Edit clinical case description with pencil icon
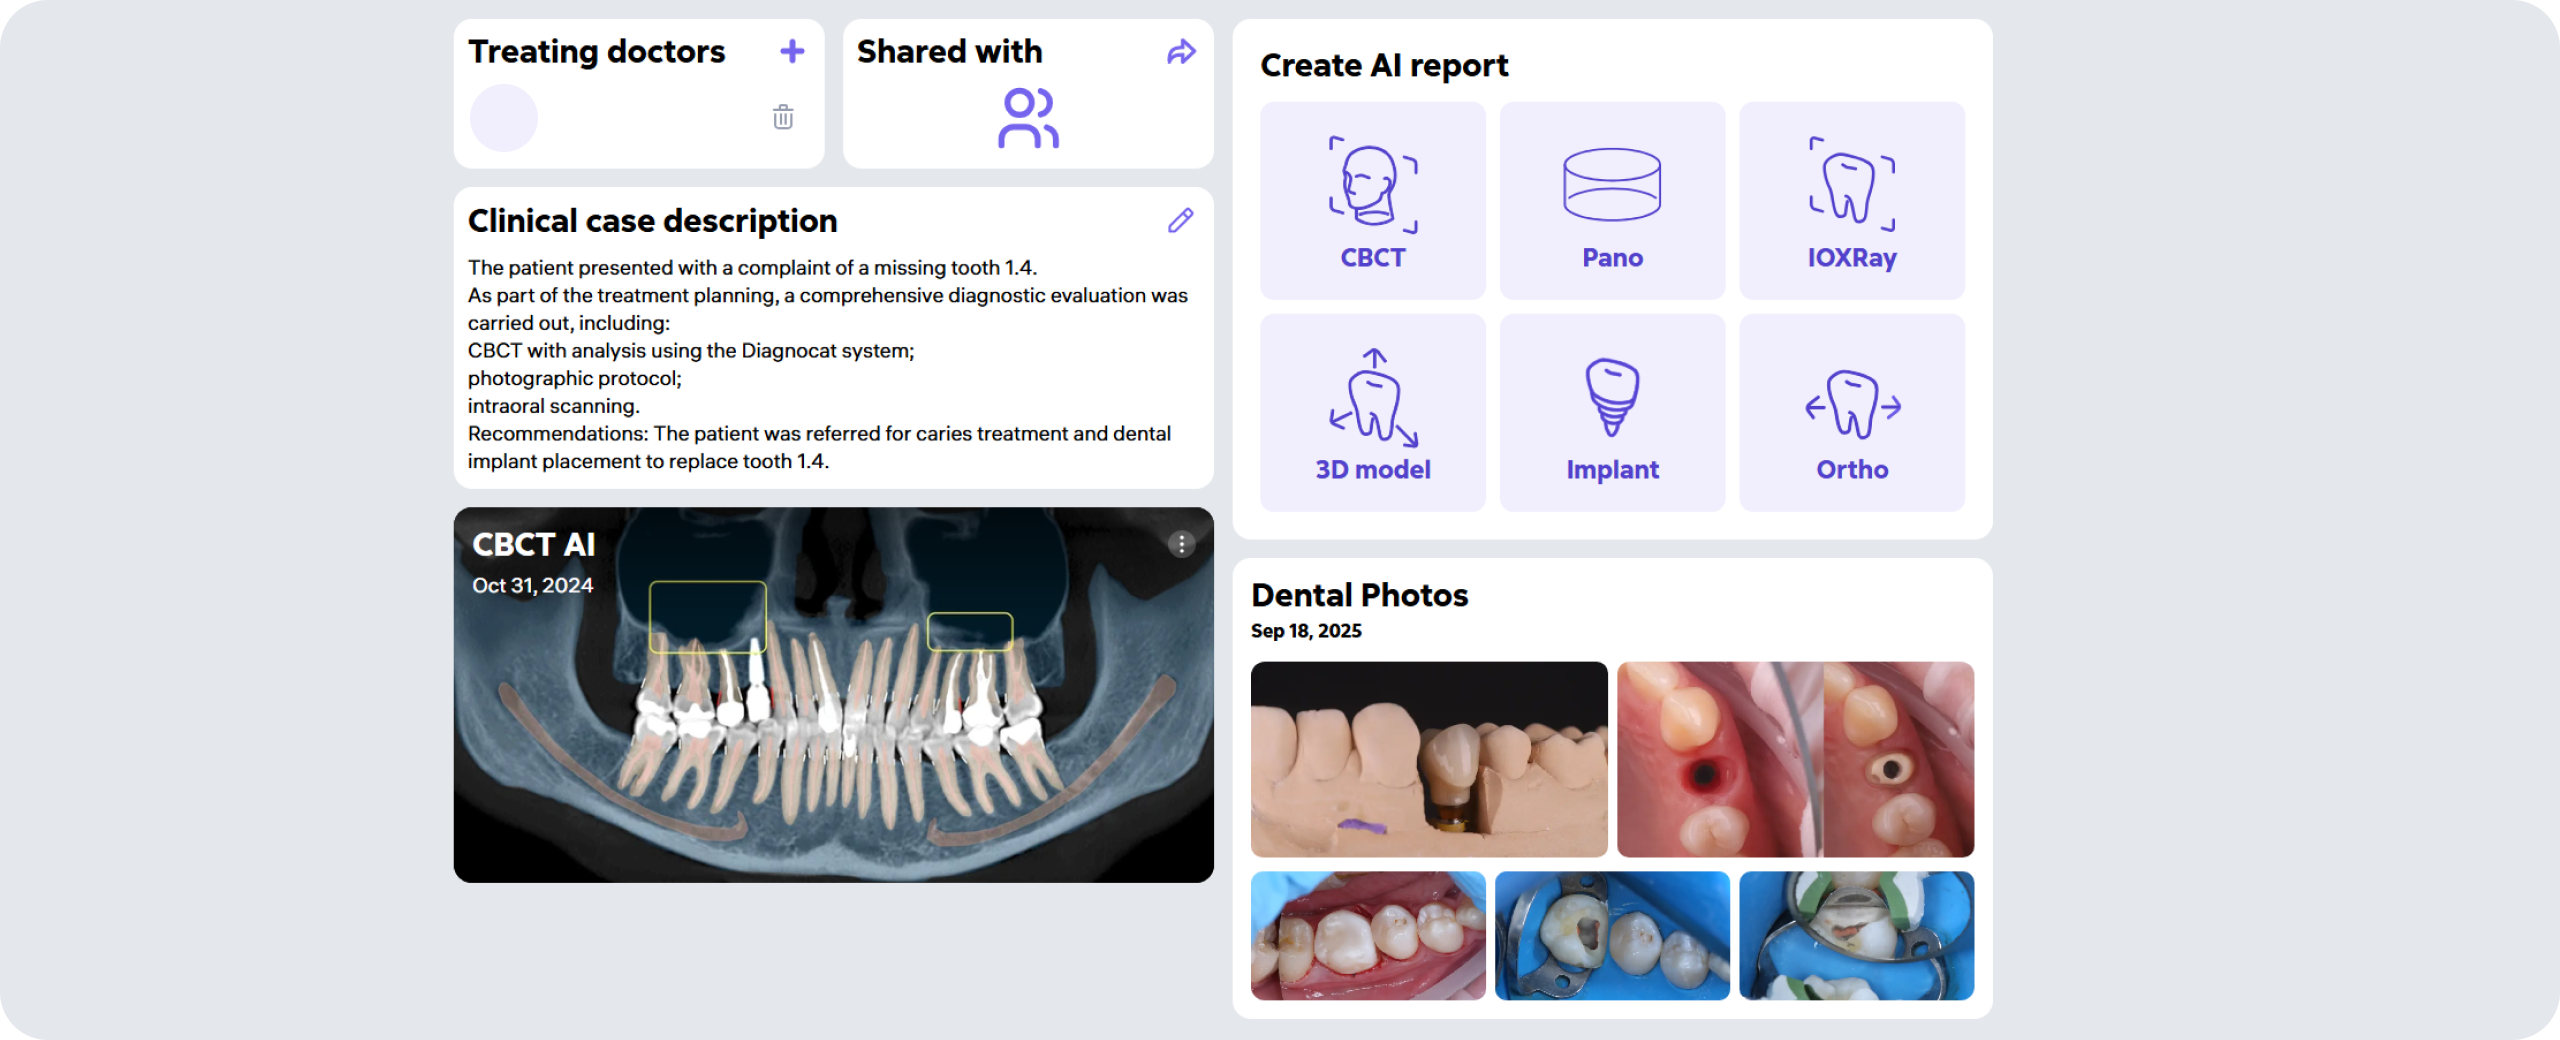This screenshot has width=2560, height=1040. pos(1180,220)
